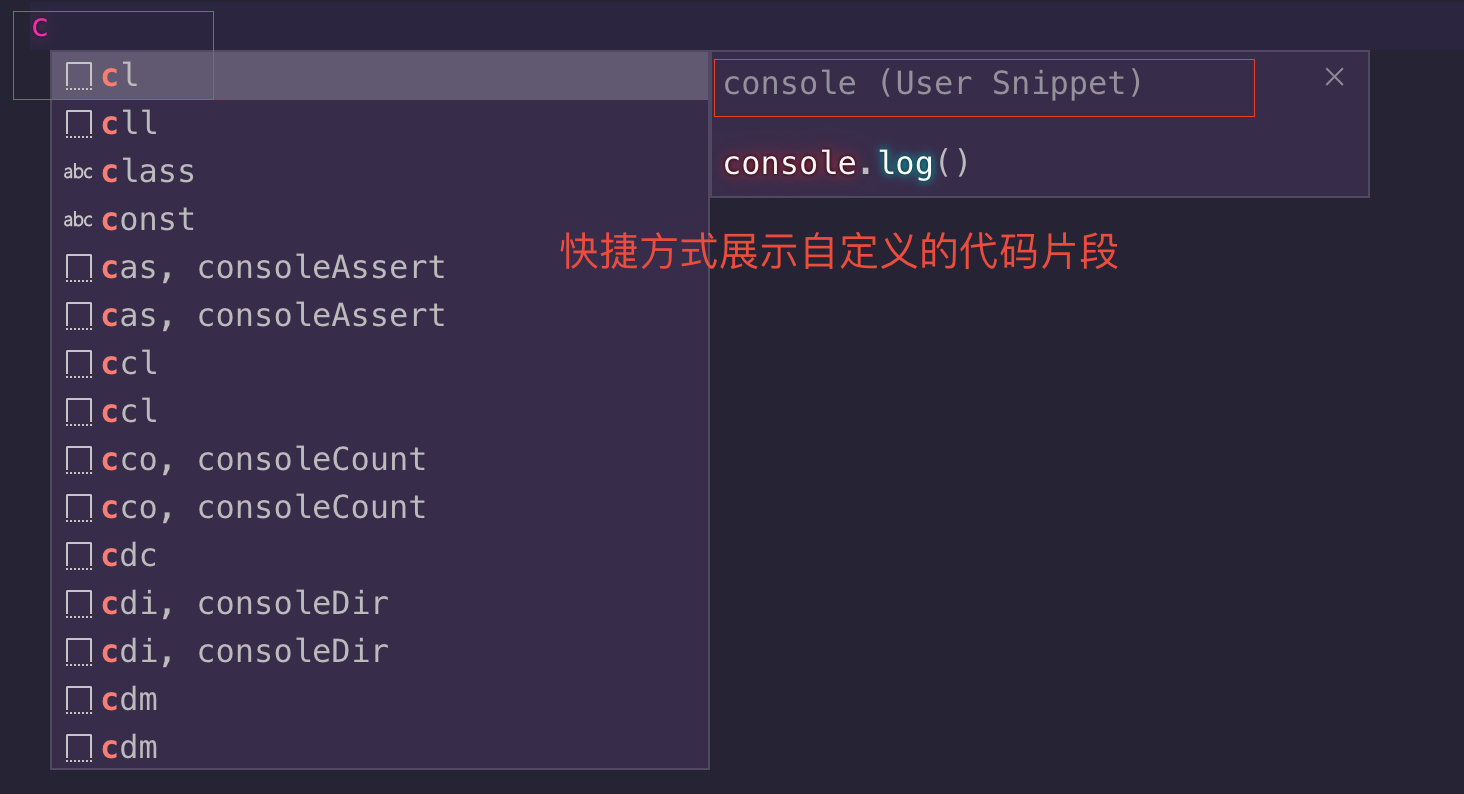This screenshot has width=1464, height=794.
Task: Close the snippet details panel
Action: (x=1334, y=77)
